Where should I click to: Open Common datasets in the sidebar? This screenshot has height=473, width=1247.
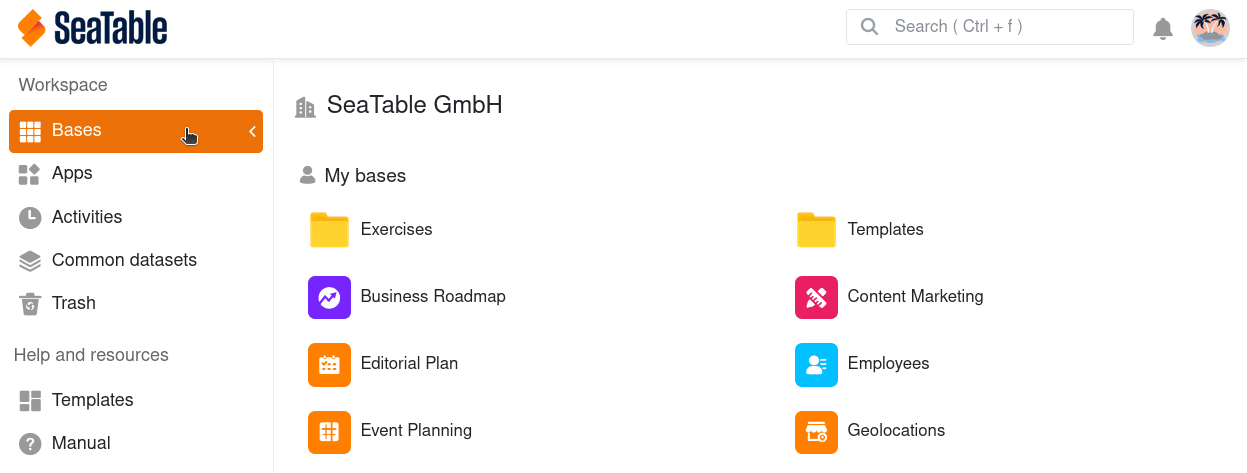[x=124, y=260]
